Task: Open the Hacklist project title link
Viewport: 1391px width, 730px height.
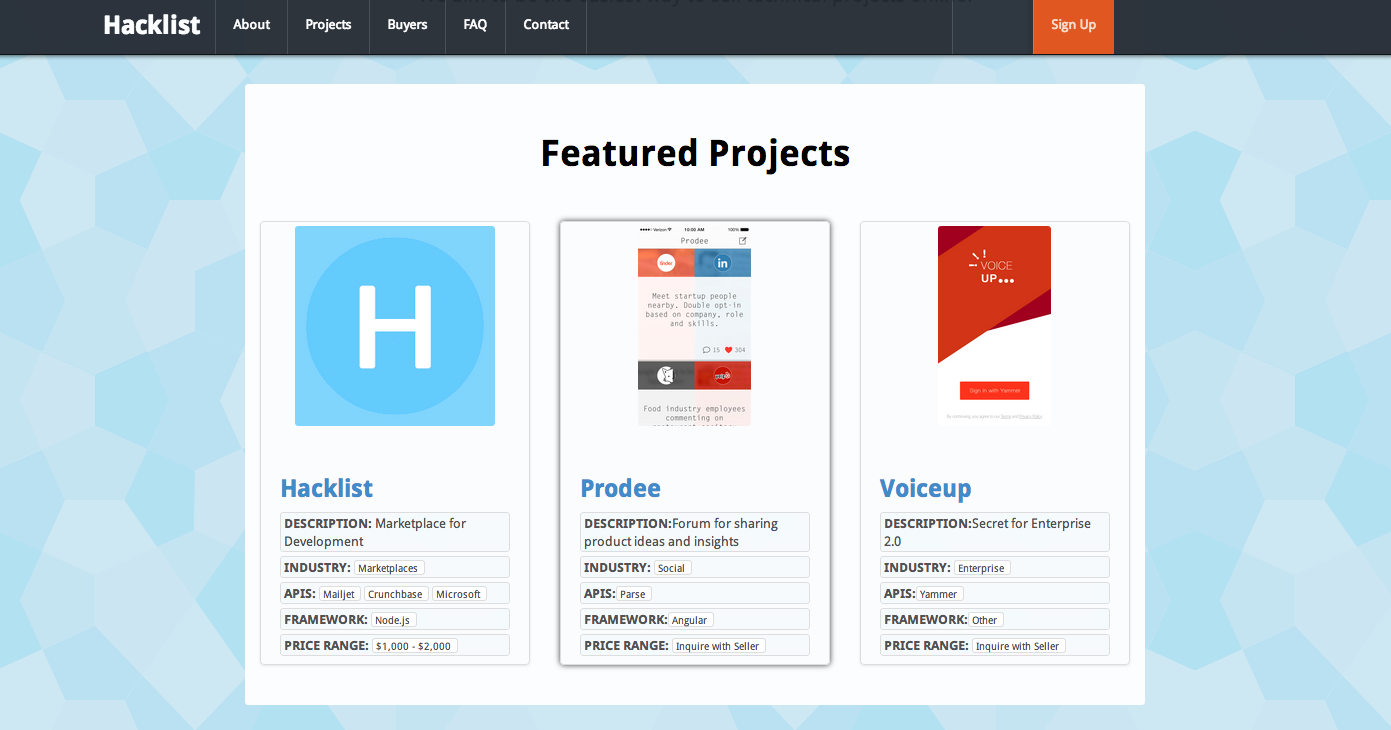Action: [x=327, y=488]
